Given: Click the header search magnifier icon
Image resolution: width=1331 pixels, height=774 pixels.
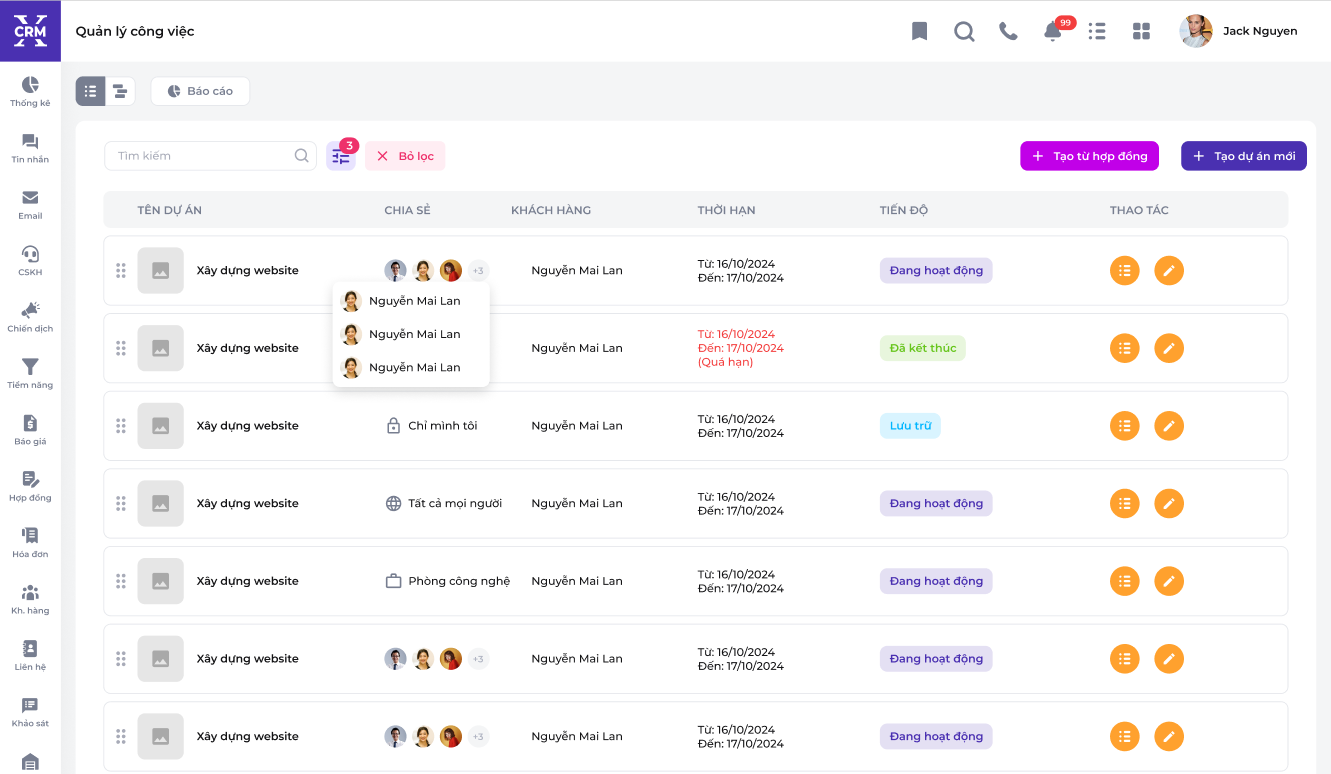Looking at the screenshot, I should [x=964, y=31].
